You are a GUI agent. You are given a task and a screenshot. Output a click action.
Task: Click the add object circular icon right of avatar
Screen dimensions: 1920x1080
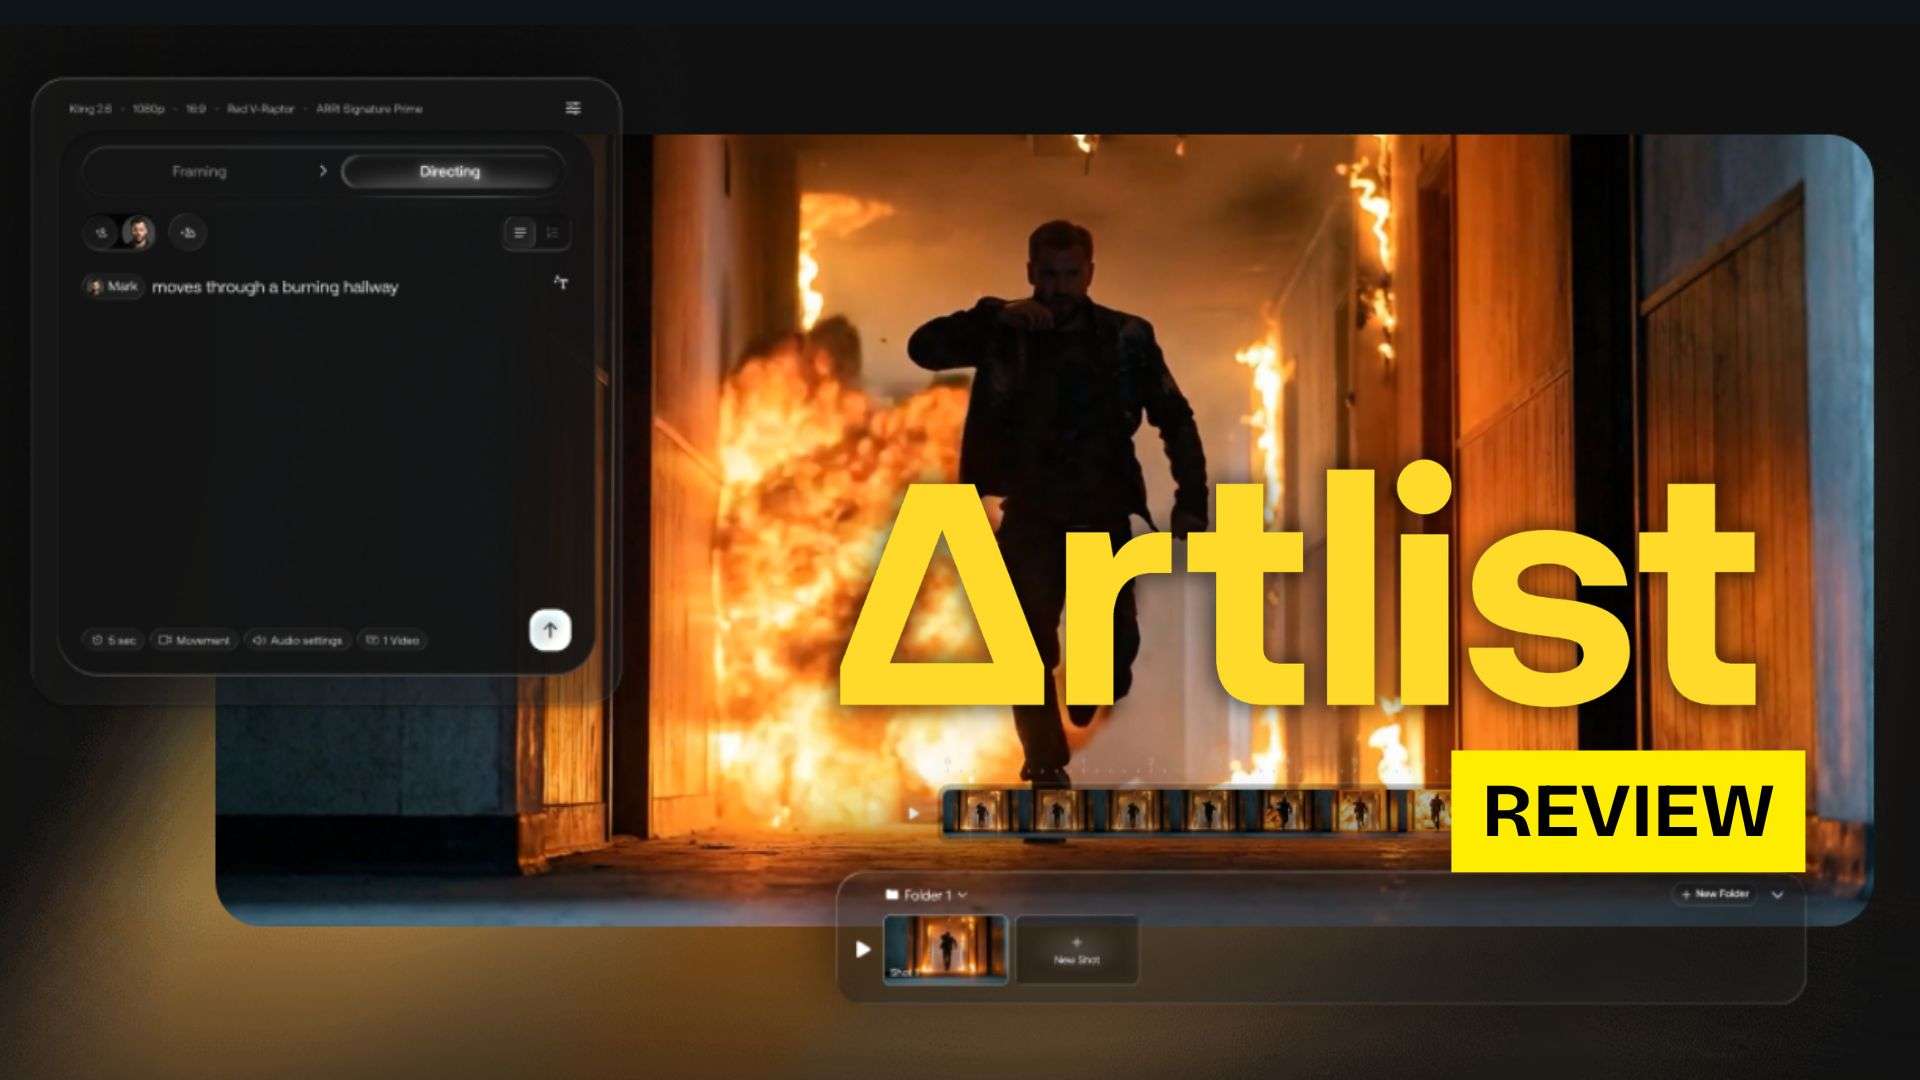[x=188, y=233]
